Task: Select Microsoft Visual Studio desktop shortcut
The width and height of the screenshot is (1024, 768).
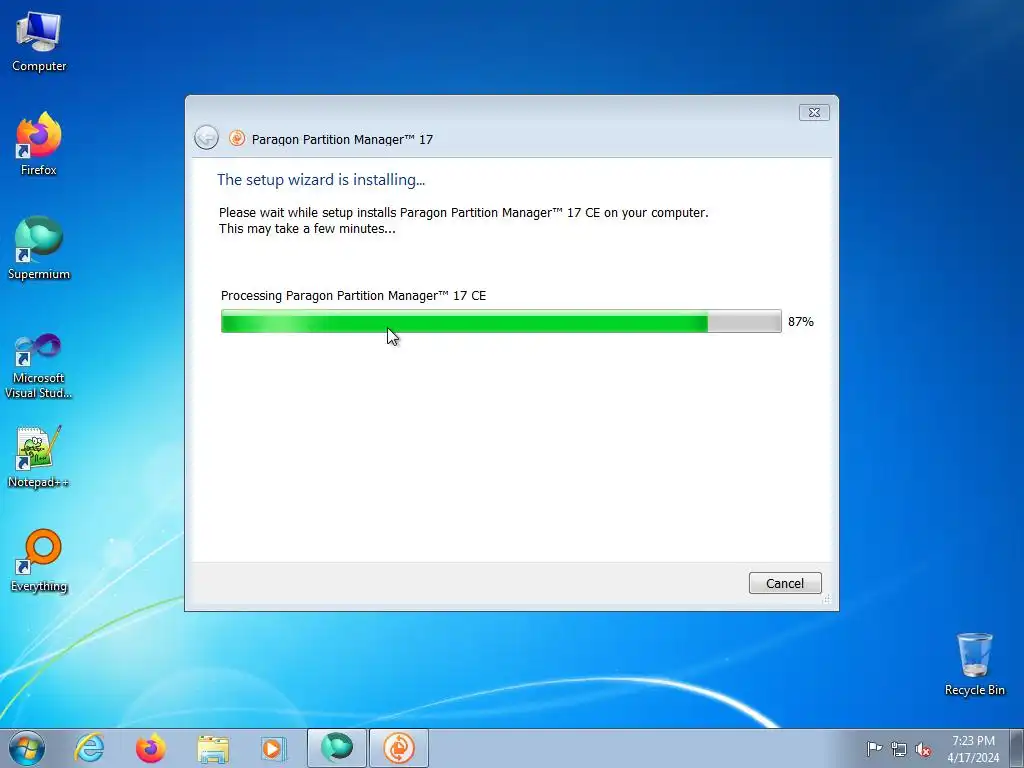Action: tap(39, 366)
